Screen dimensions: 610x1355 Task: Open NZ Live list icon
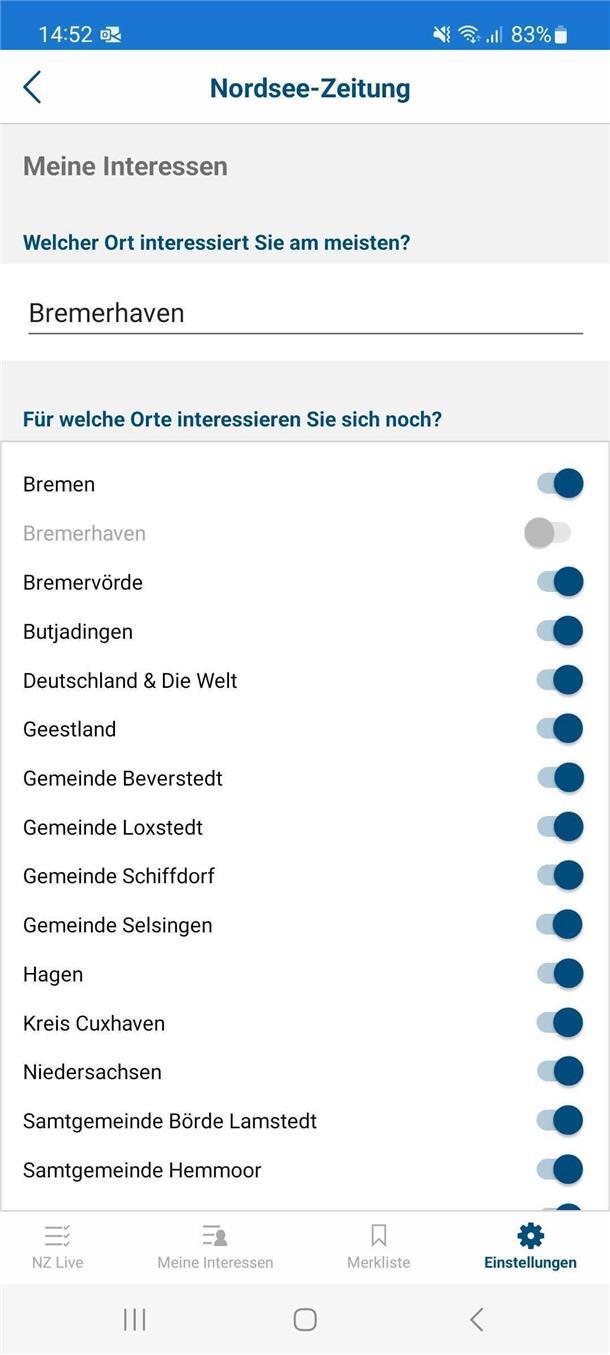(57, 1236)
